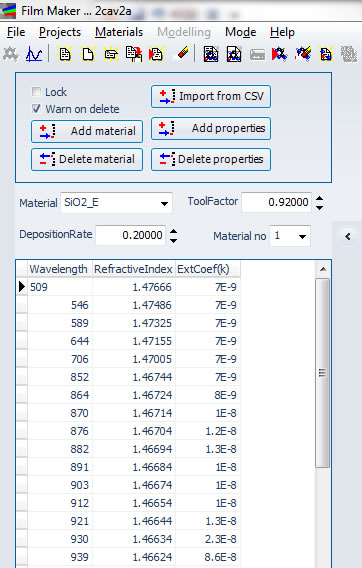Click the greyed-out gear icon in the toolbar
The image size is (362, 568).
pyautogui.click(x=11, y=55)
